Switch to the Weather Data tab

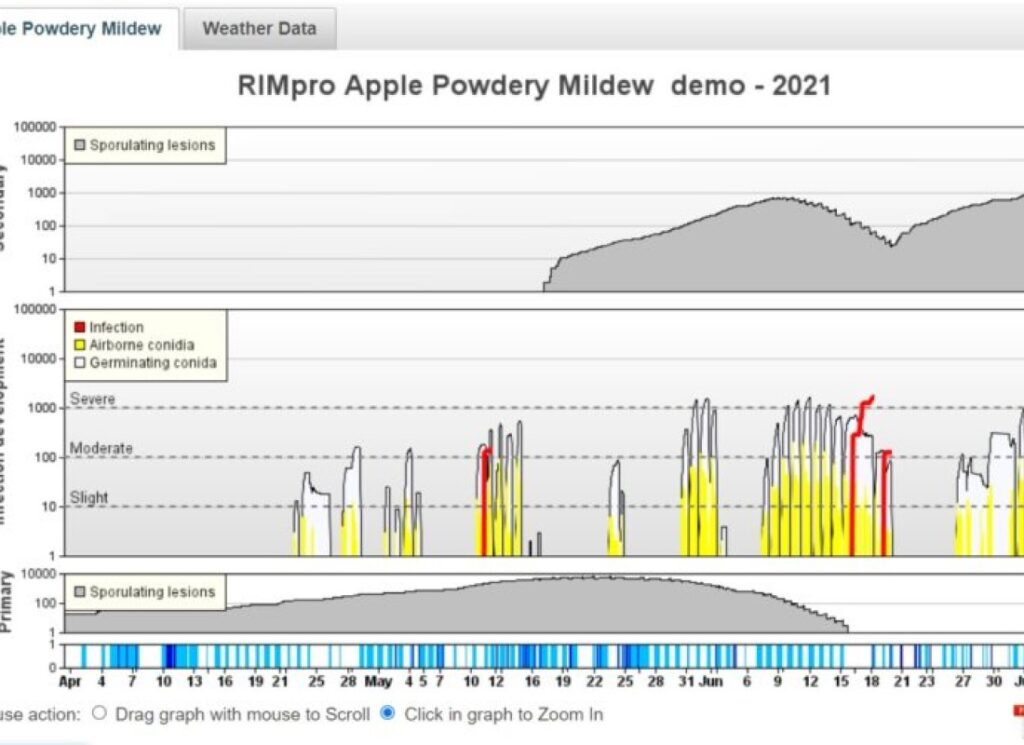259,29
